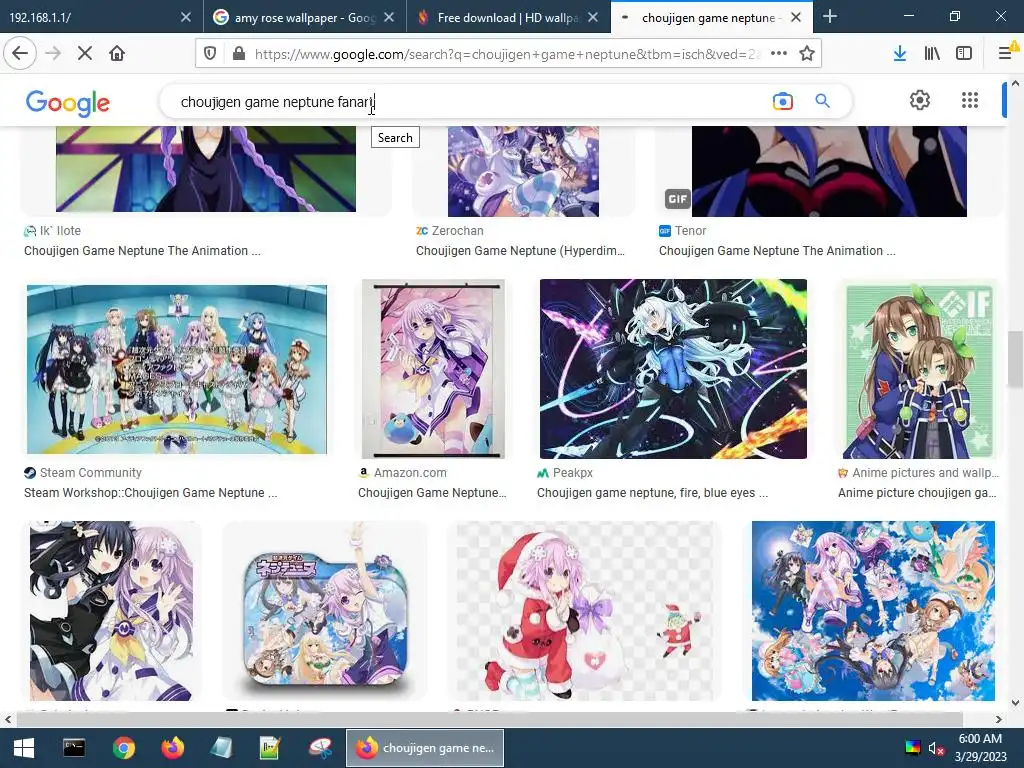
Task: Open tracking protection shield icon
Action: (x=210, y=54)
